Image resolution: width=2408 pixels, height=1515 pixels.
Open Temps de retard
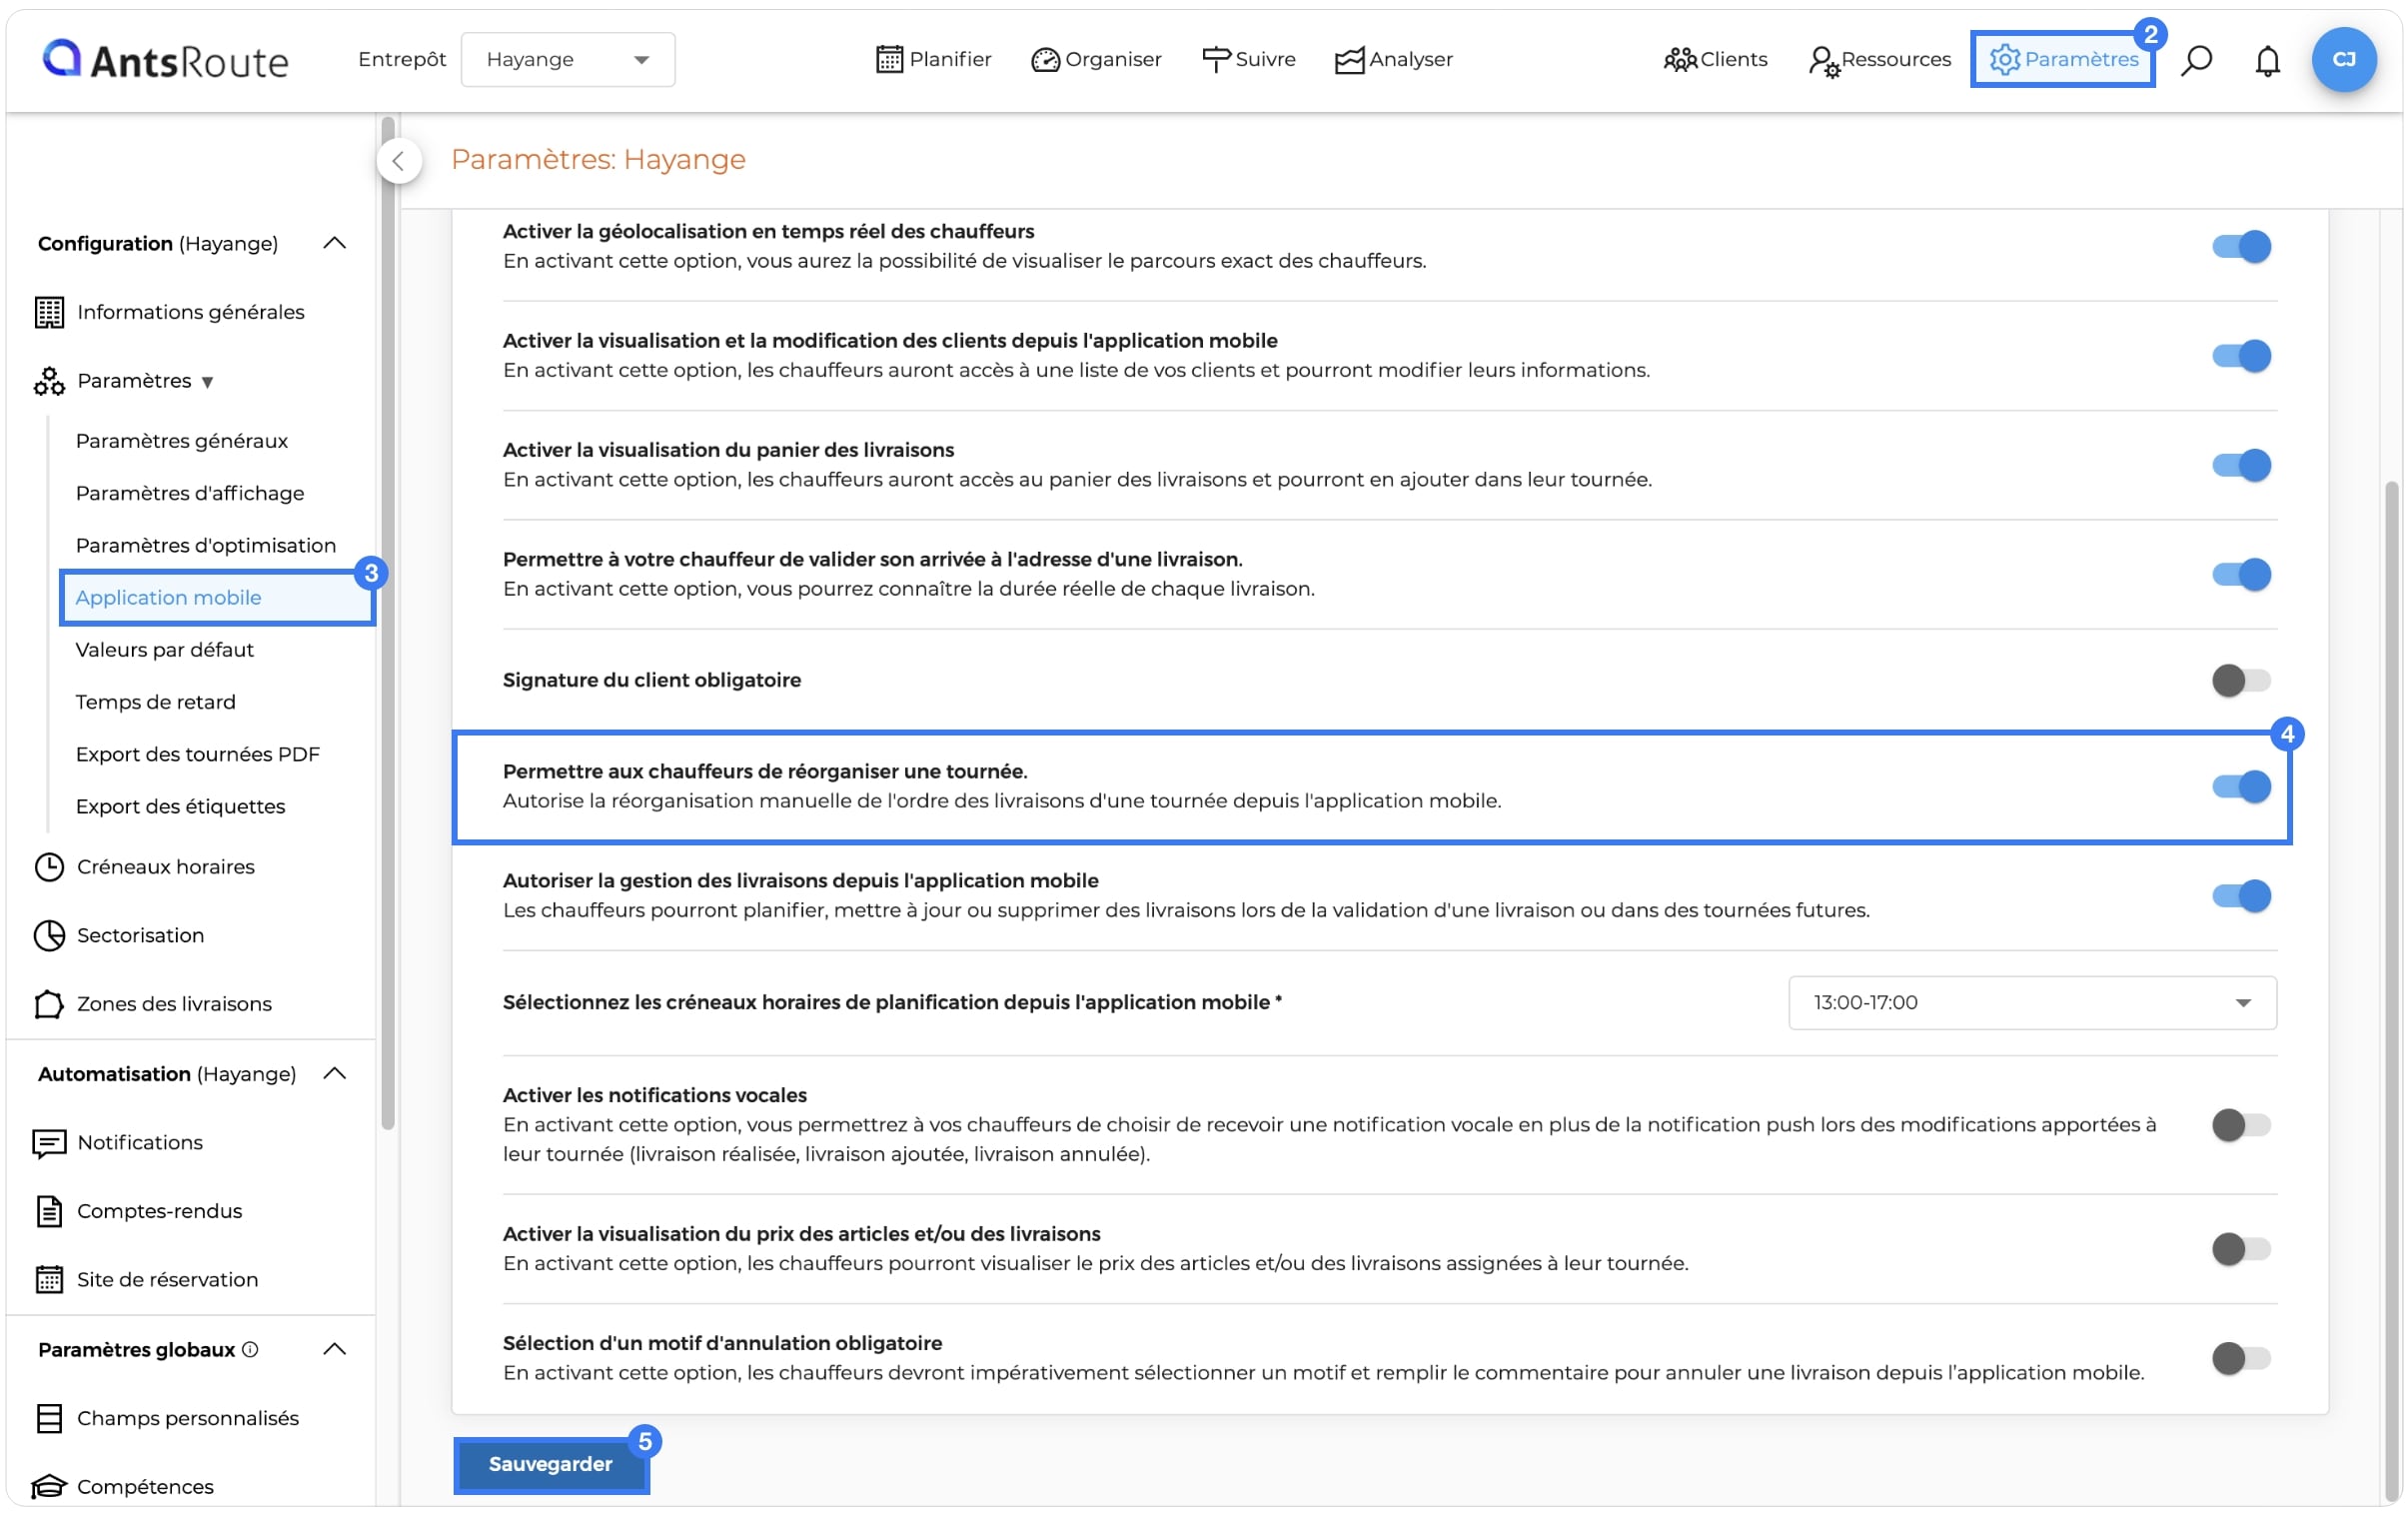(156, 702)
